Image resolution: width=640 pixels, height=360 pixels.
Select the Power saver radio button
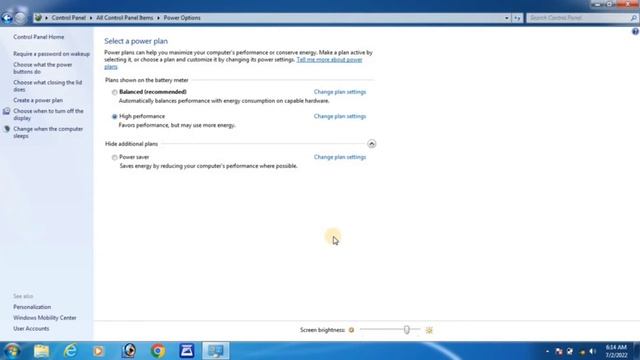[115, 158]
